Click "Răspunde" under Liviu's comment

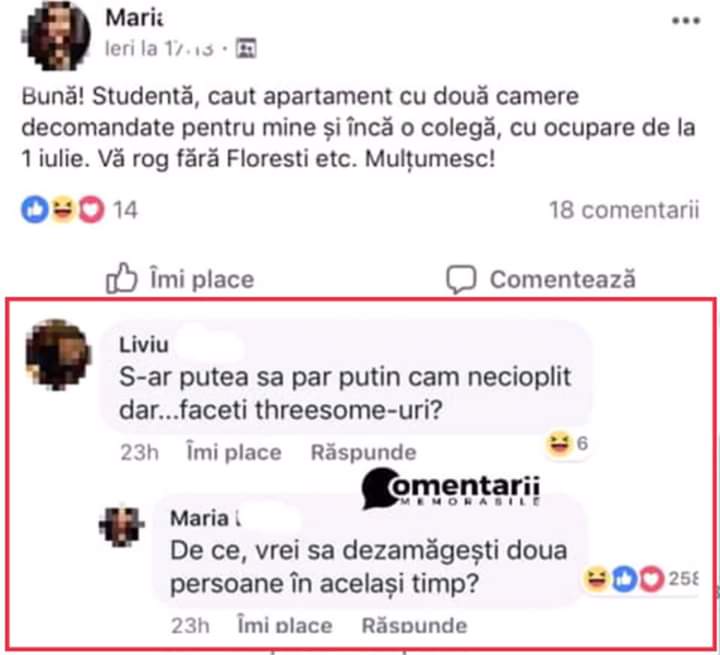coord(363,452)
